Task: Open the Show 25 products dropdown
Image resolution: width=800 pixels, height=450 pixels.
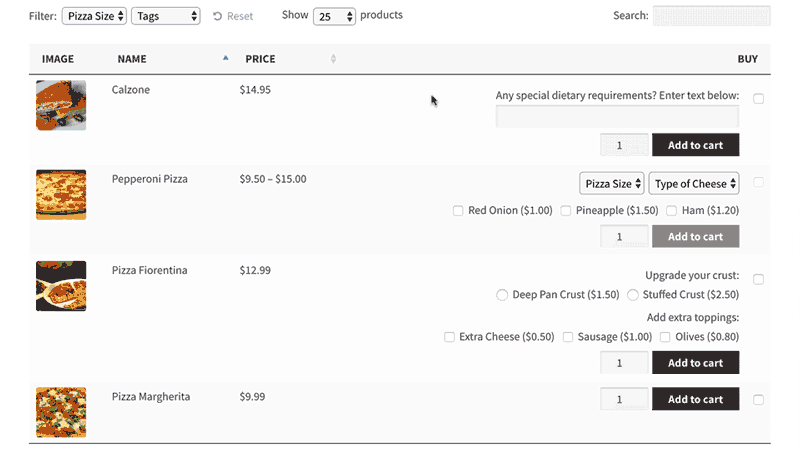Action: point(334,16)
